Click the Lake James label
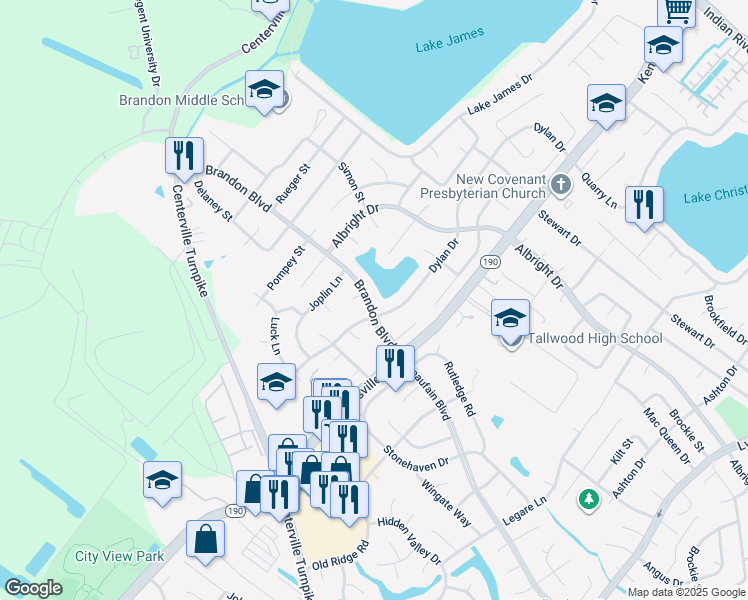 pos(450,40)
